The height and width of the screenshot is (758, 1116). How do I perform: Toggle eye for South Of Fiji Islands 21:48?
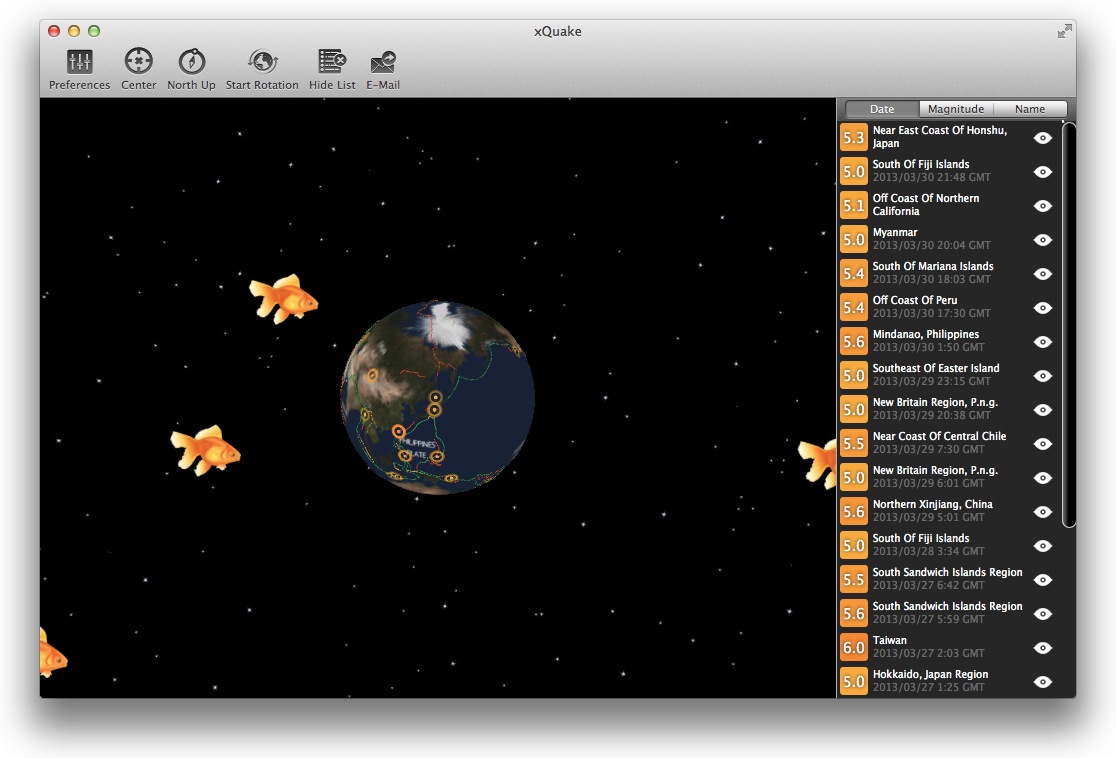click(1043, 172)
